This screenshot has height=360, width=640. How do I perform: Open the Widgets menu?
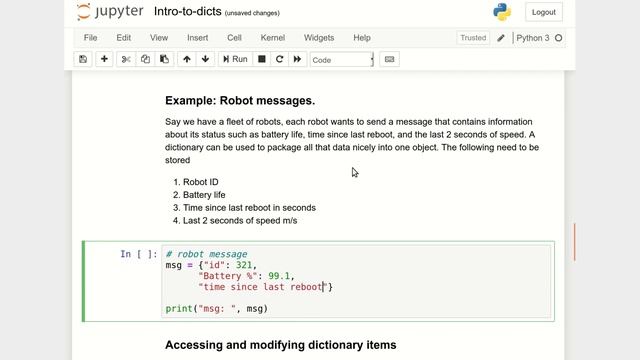tap(319, 38)
